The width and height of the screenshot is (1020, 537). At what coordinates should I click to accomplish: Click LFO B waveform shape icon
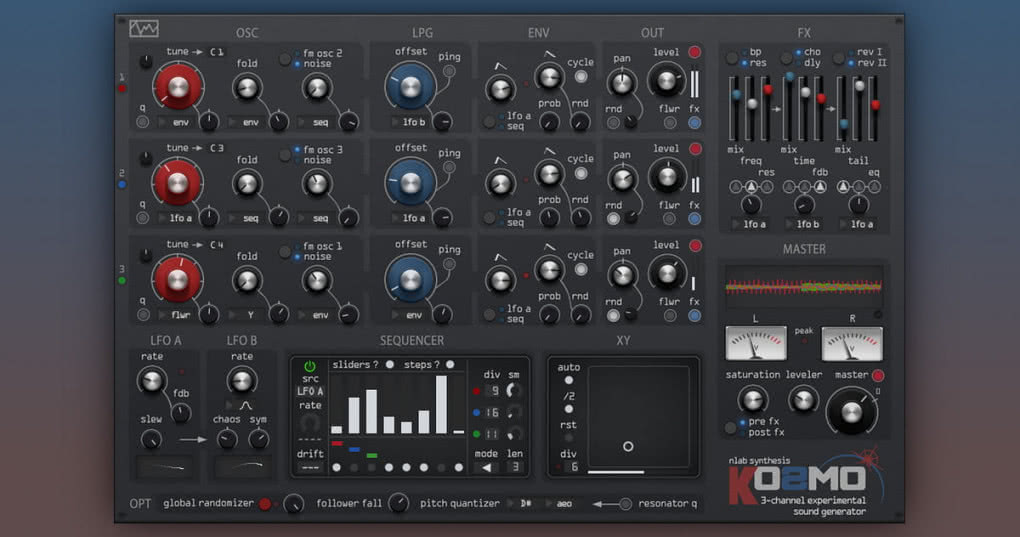click(245, 405)
